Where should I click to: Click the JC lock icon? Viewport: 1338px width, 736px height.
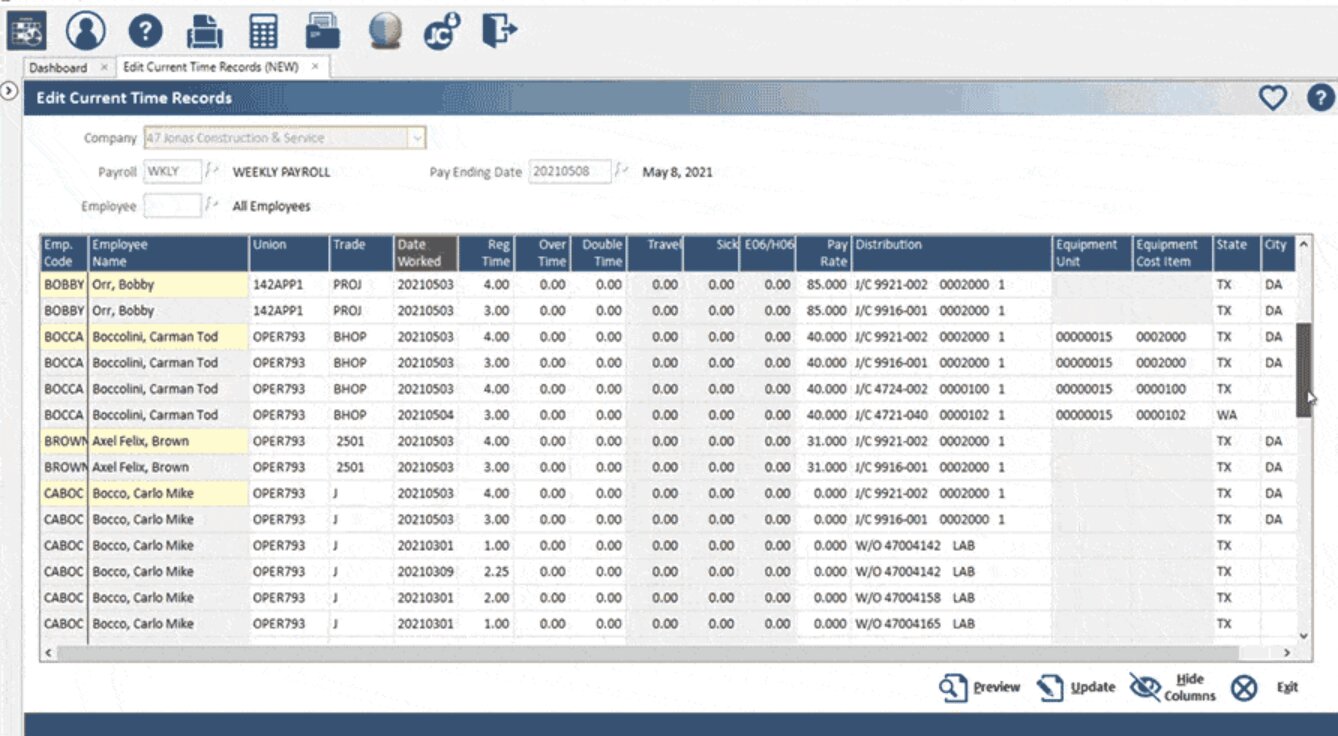pos(440,32)
